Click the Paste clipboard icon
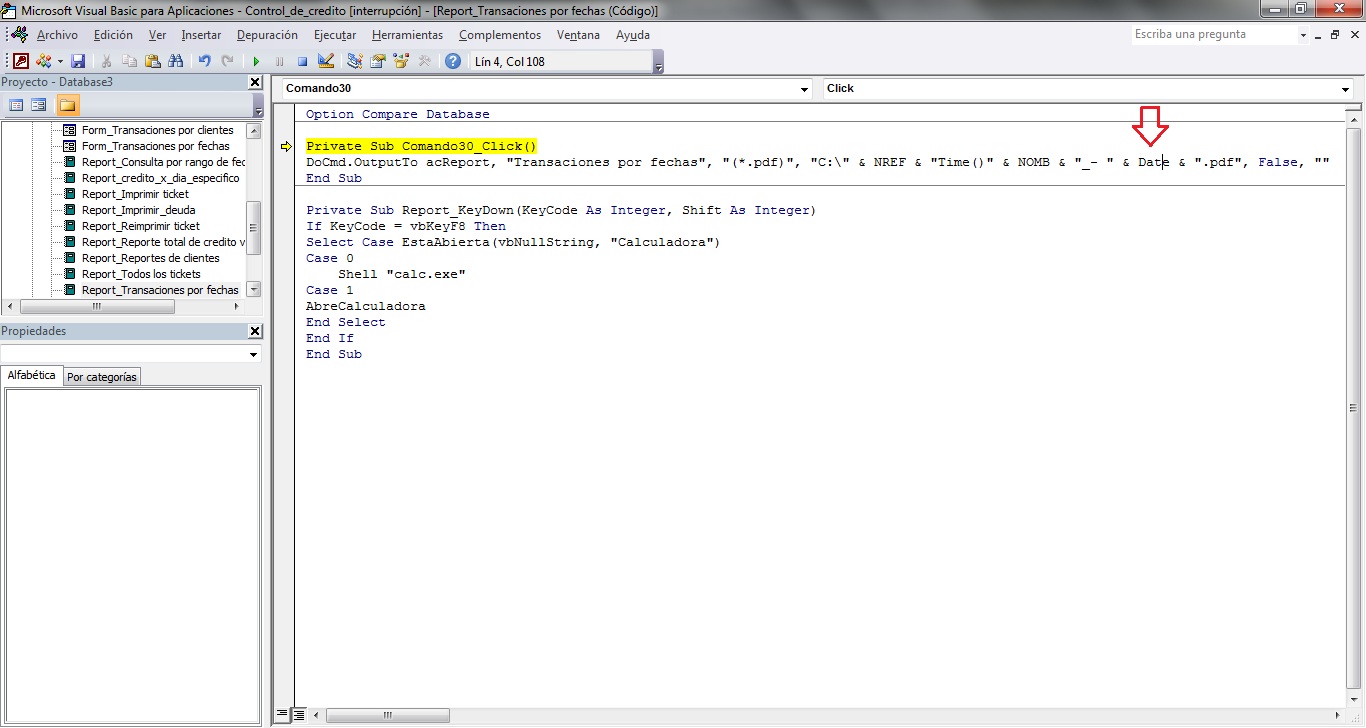Image resolution: width=1366 pixels, height=728 pixels. click(153, 61)
